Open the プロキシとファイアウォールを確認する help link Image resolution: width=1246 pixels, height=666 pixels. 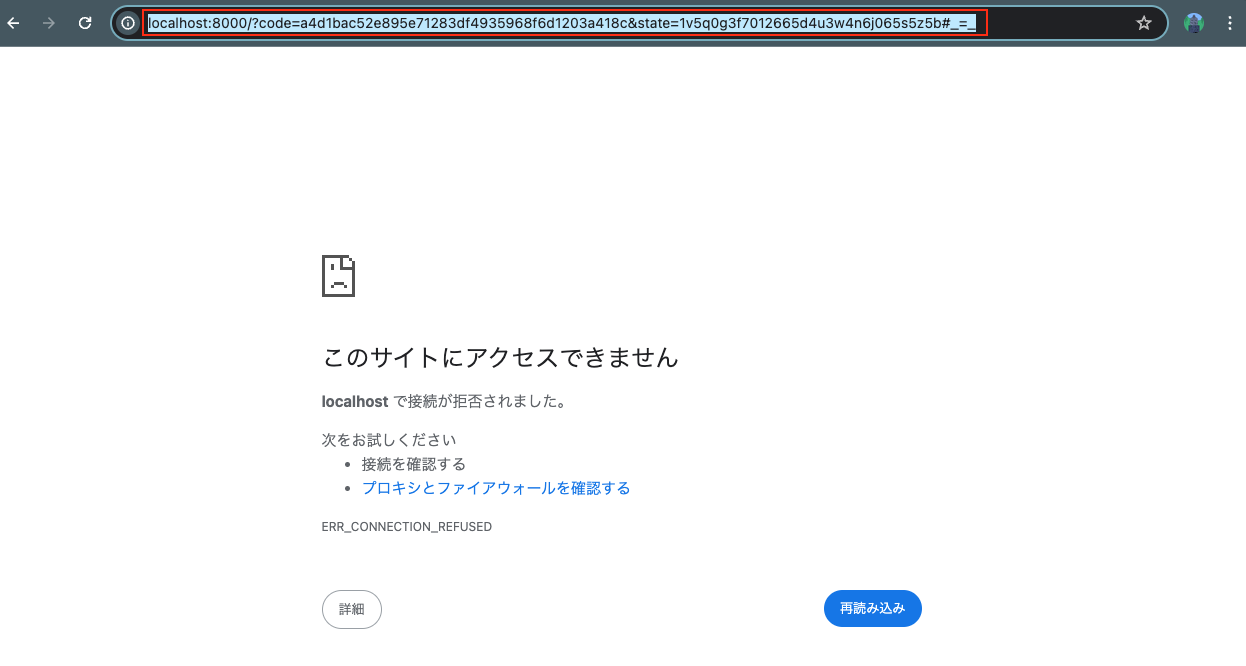496,488
